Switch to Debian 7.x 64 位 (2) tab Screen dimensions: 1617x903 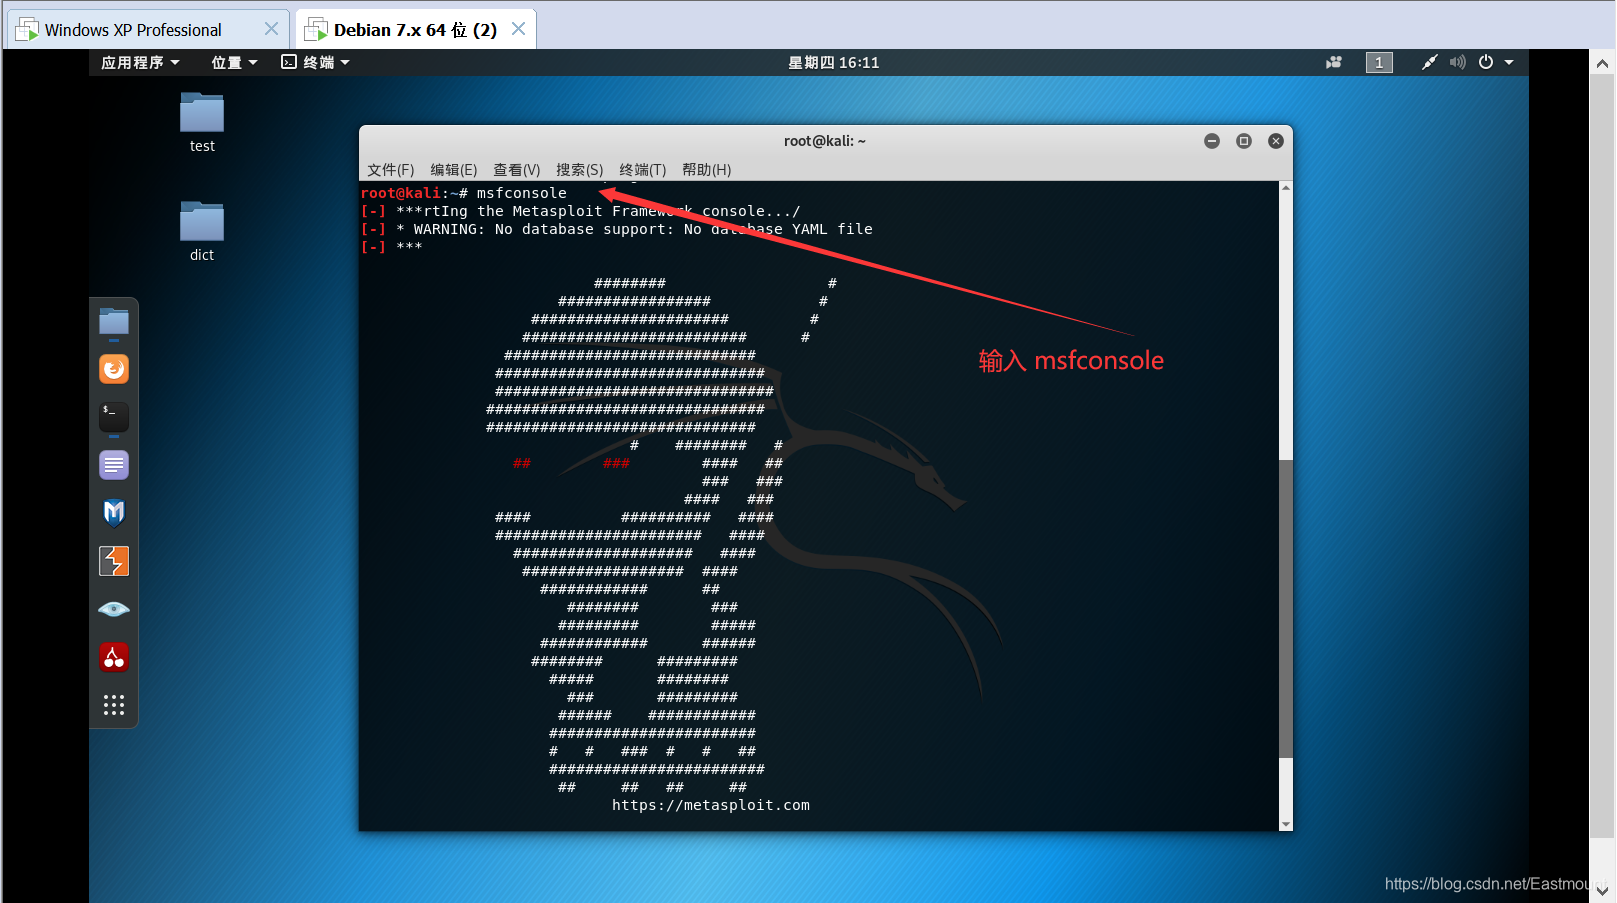(x=415, y=30)
